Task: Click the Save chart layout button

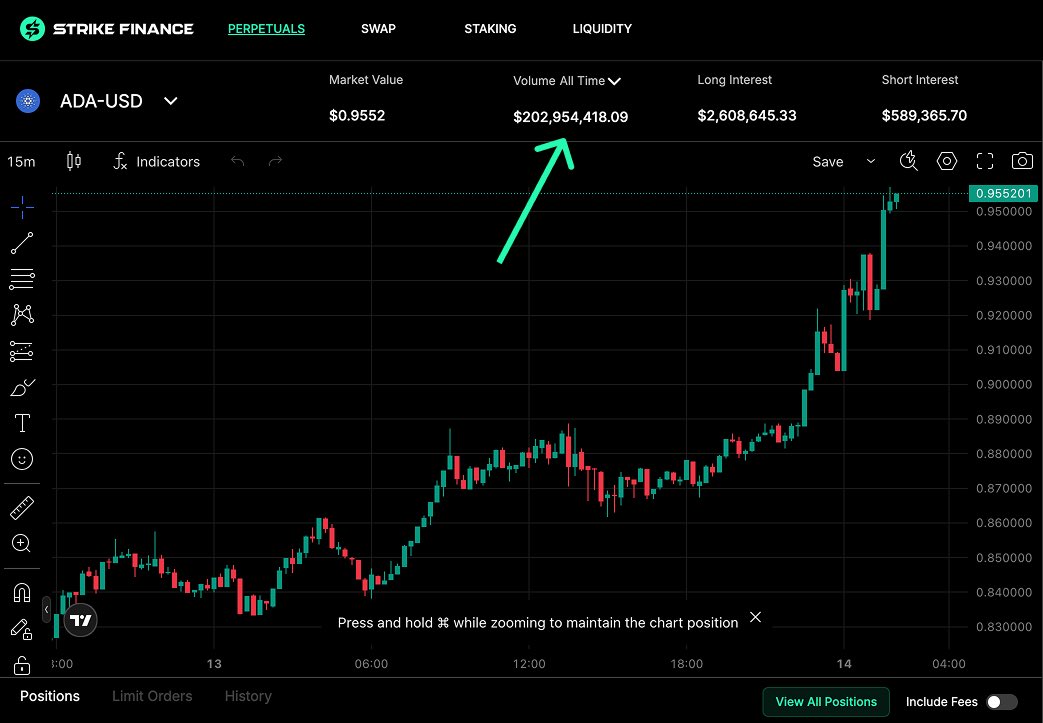Action: click(x=827, y=162)
